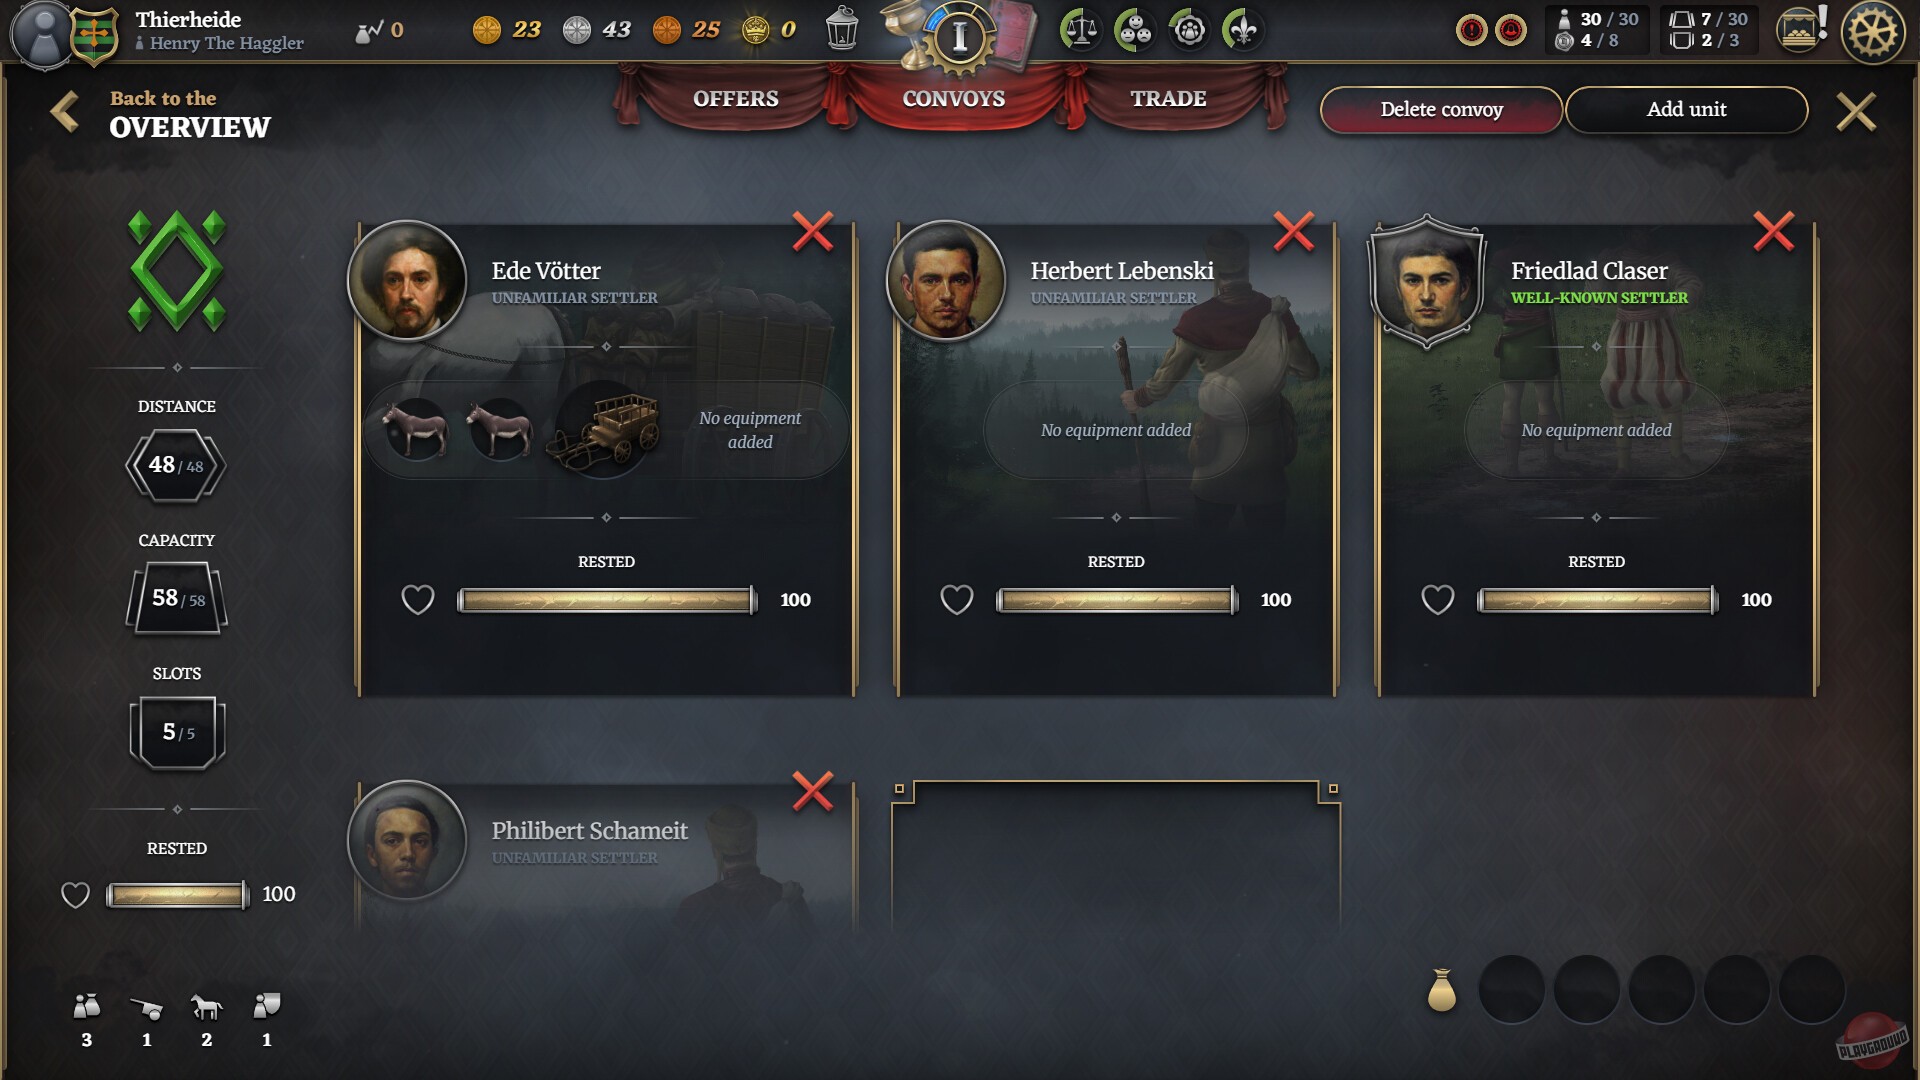This screenshot has width=1920, height=1080.
Task: Click the lantern icon in top bar
Action: tap(842, 28)
